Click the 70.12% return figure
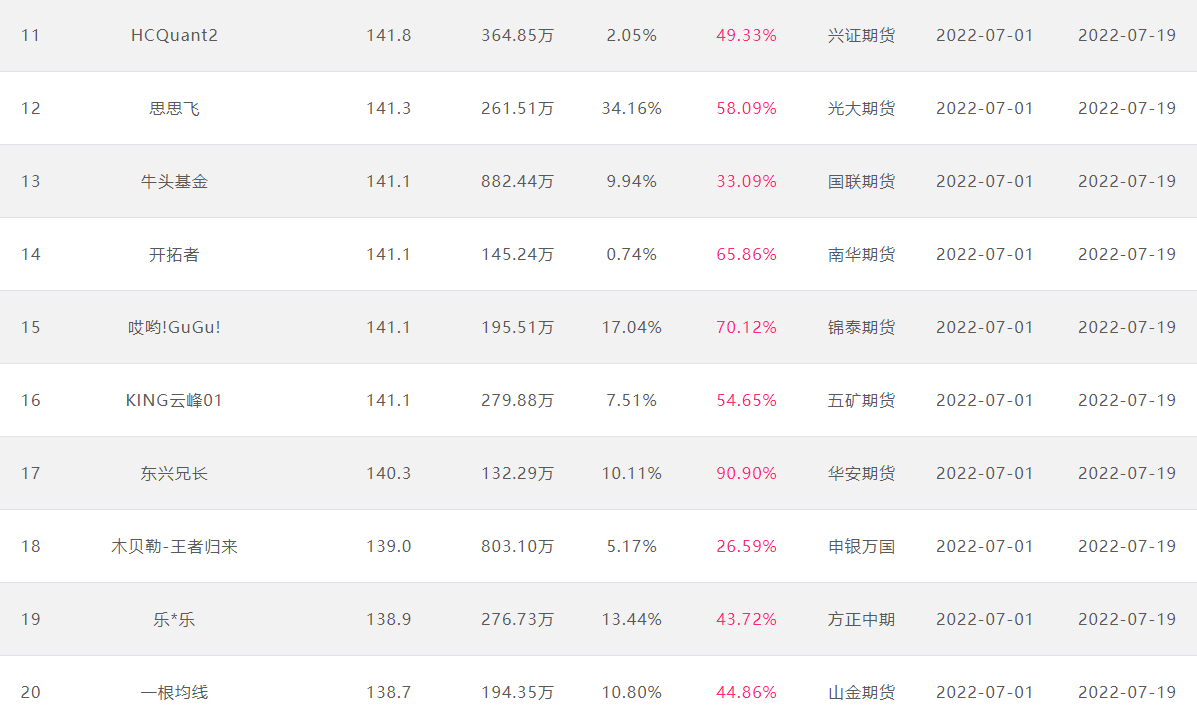This screenshot has width=1197, height=723. click(x=746, y=327)
